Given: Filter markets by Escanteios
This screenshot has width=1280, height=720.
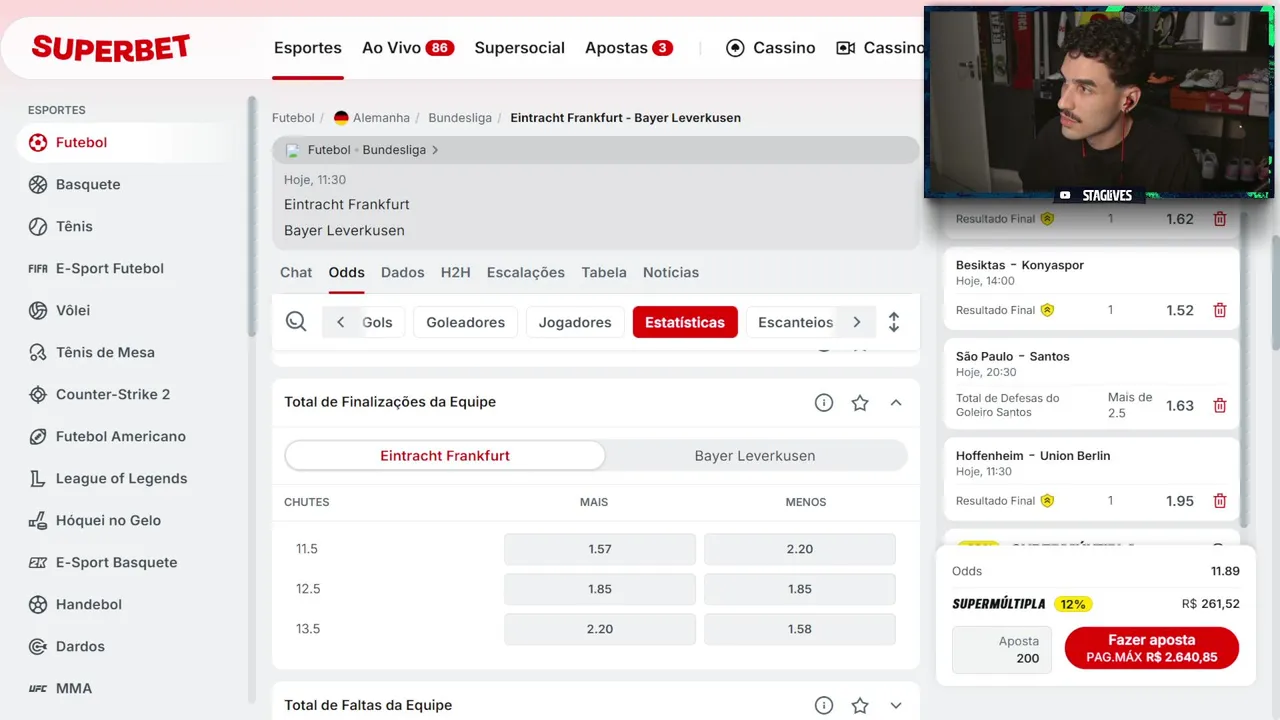Looking at the screenshot, I should click(795, 322).
